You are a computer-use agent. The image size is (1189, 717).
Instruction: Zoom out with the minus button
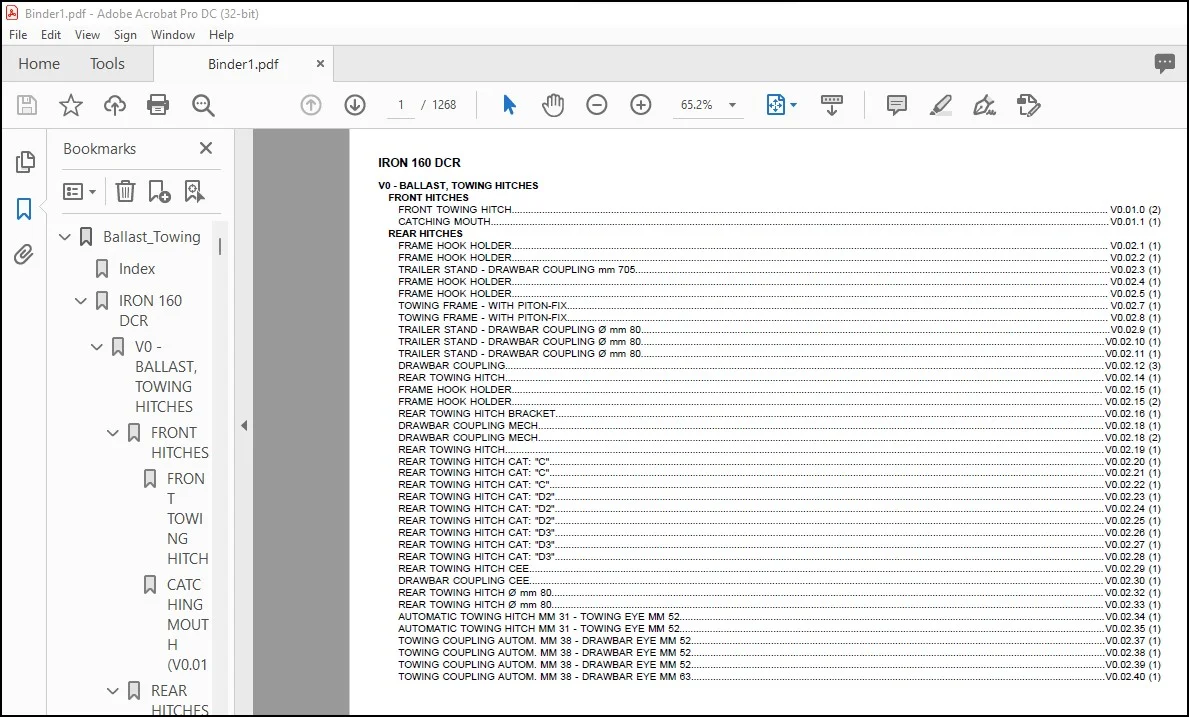597,105
